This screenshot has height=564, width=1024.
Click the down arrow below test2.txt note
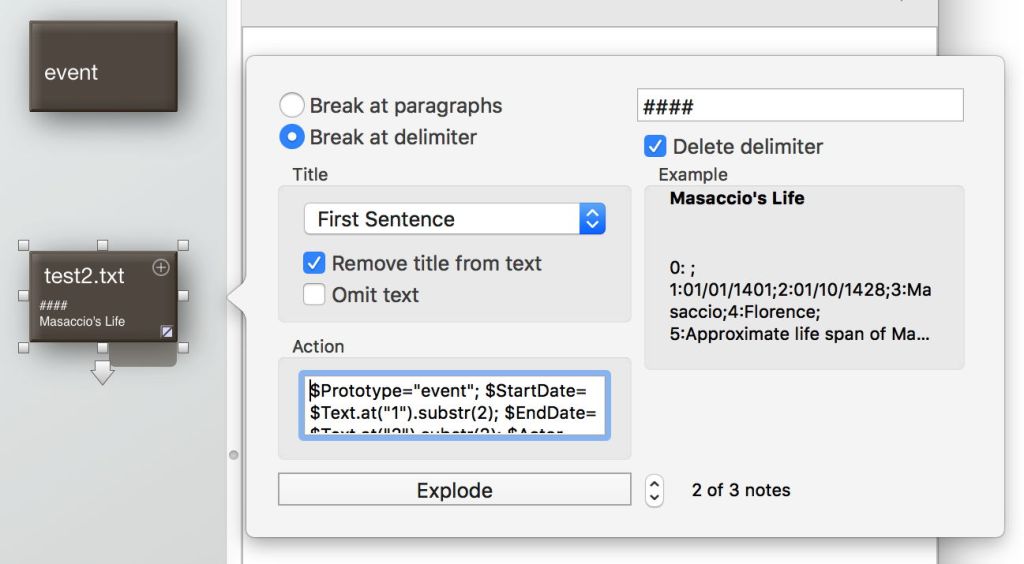click(x=102, y=374)
